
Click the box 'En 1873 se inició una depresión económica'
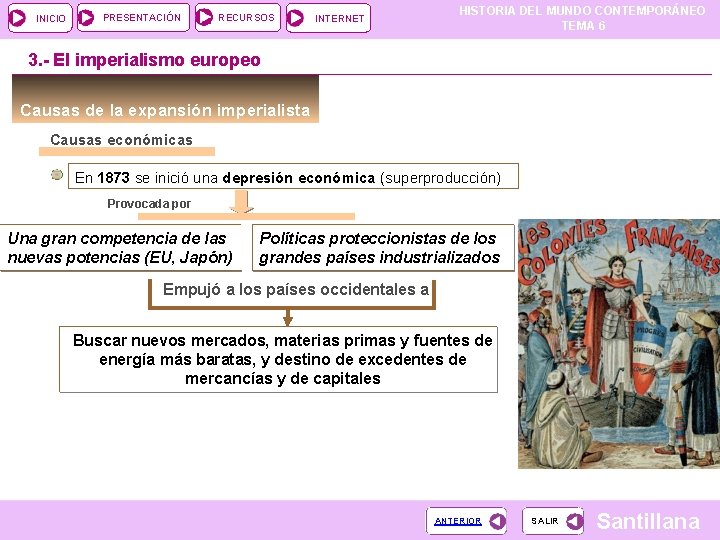tap(293, 176)
